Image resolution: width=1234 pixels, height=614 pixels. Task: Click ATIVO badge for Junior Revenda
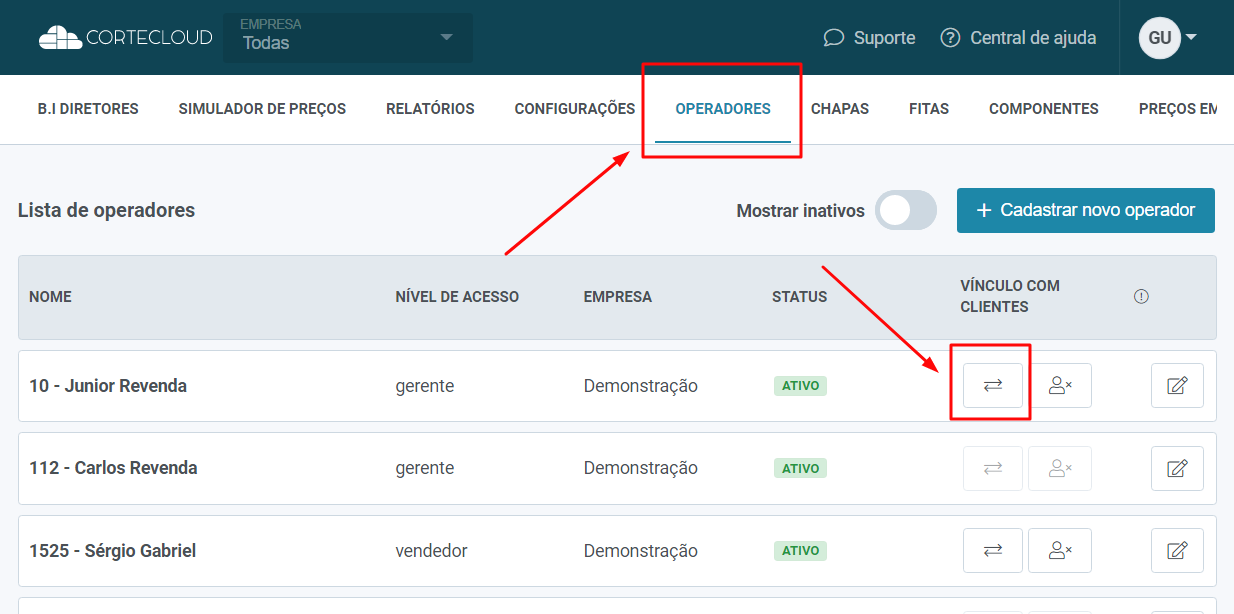[800, 386]
